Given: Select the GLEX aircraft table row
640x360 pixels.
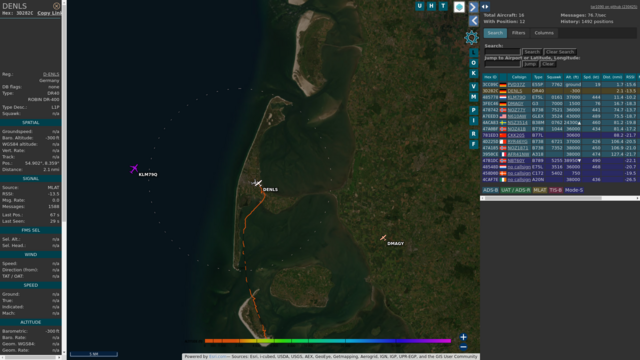Looking at the screenshot, I should tap(560, 116).
